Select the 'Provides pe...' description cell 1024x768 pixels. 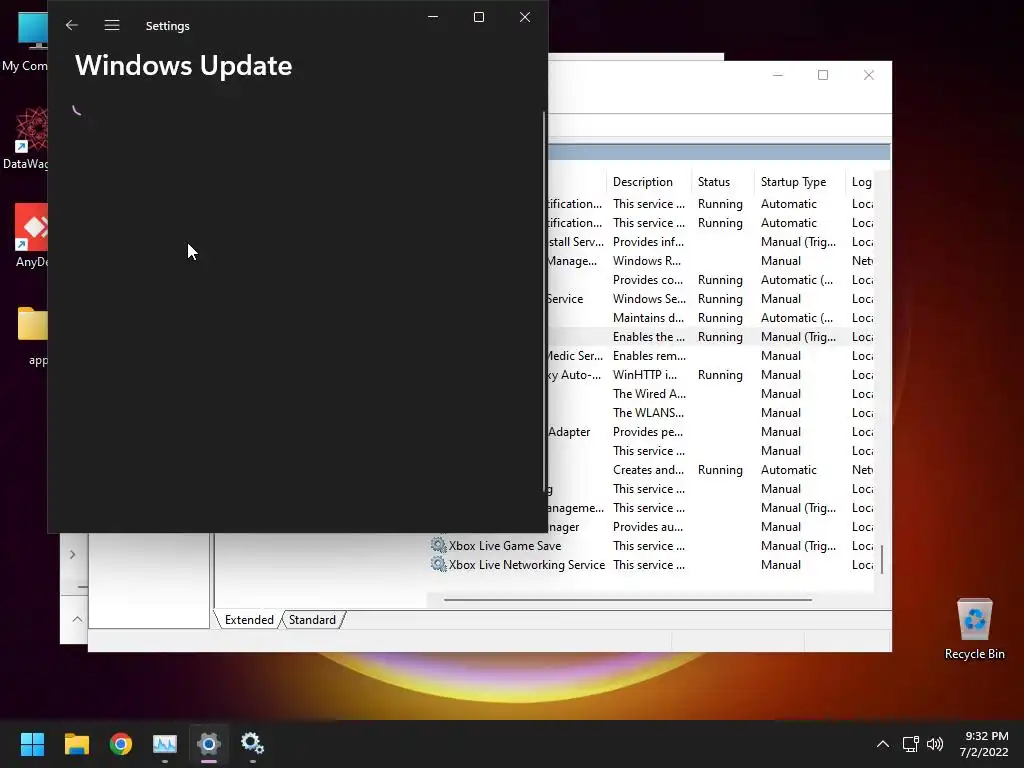click(648, 432)
